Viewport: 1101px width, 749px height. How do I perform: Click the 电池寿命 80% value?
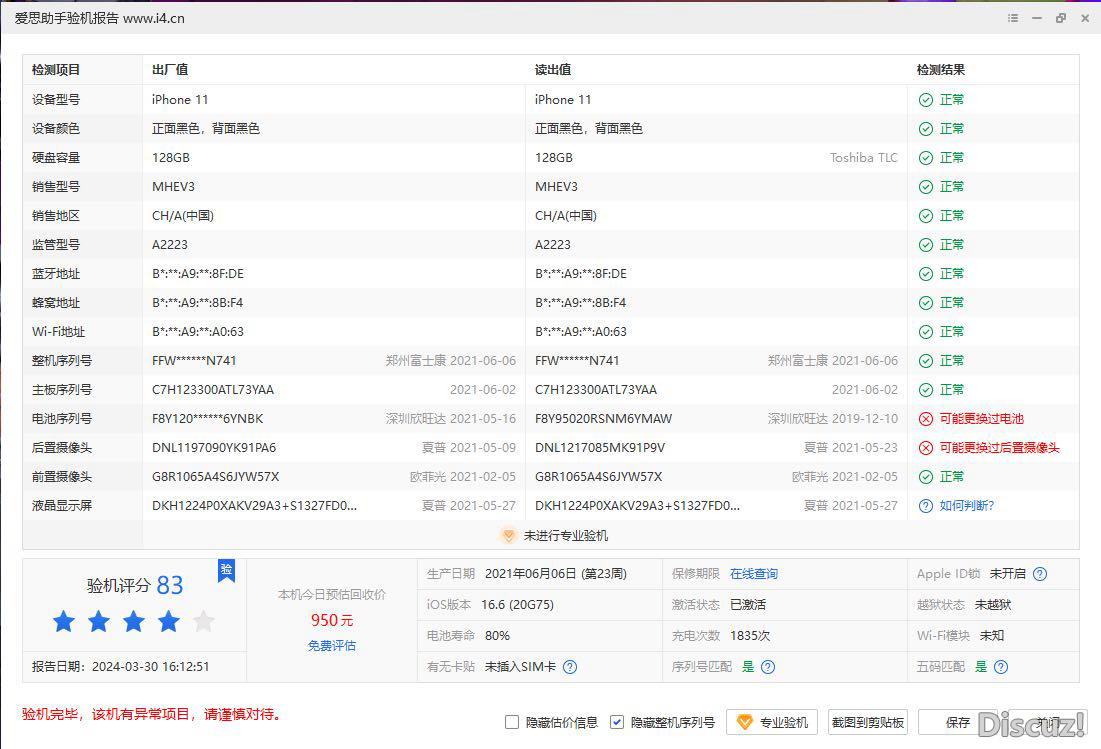pos(497,636)
